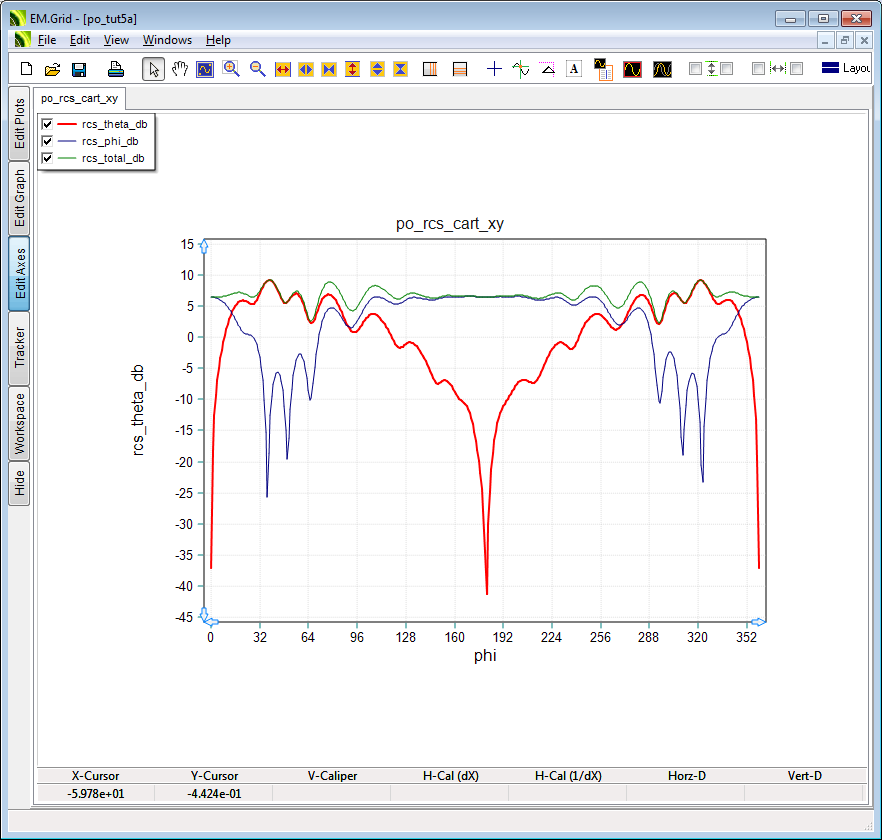Click the New file icon
The image size is (882, 840).
click(27, 69)
